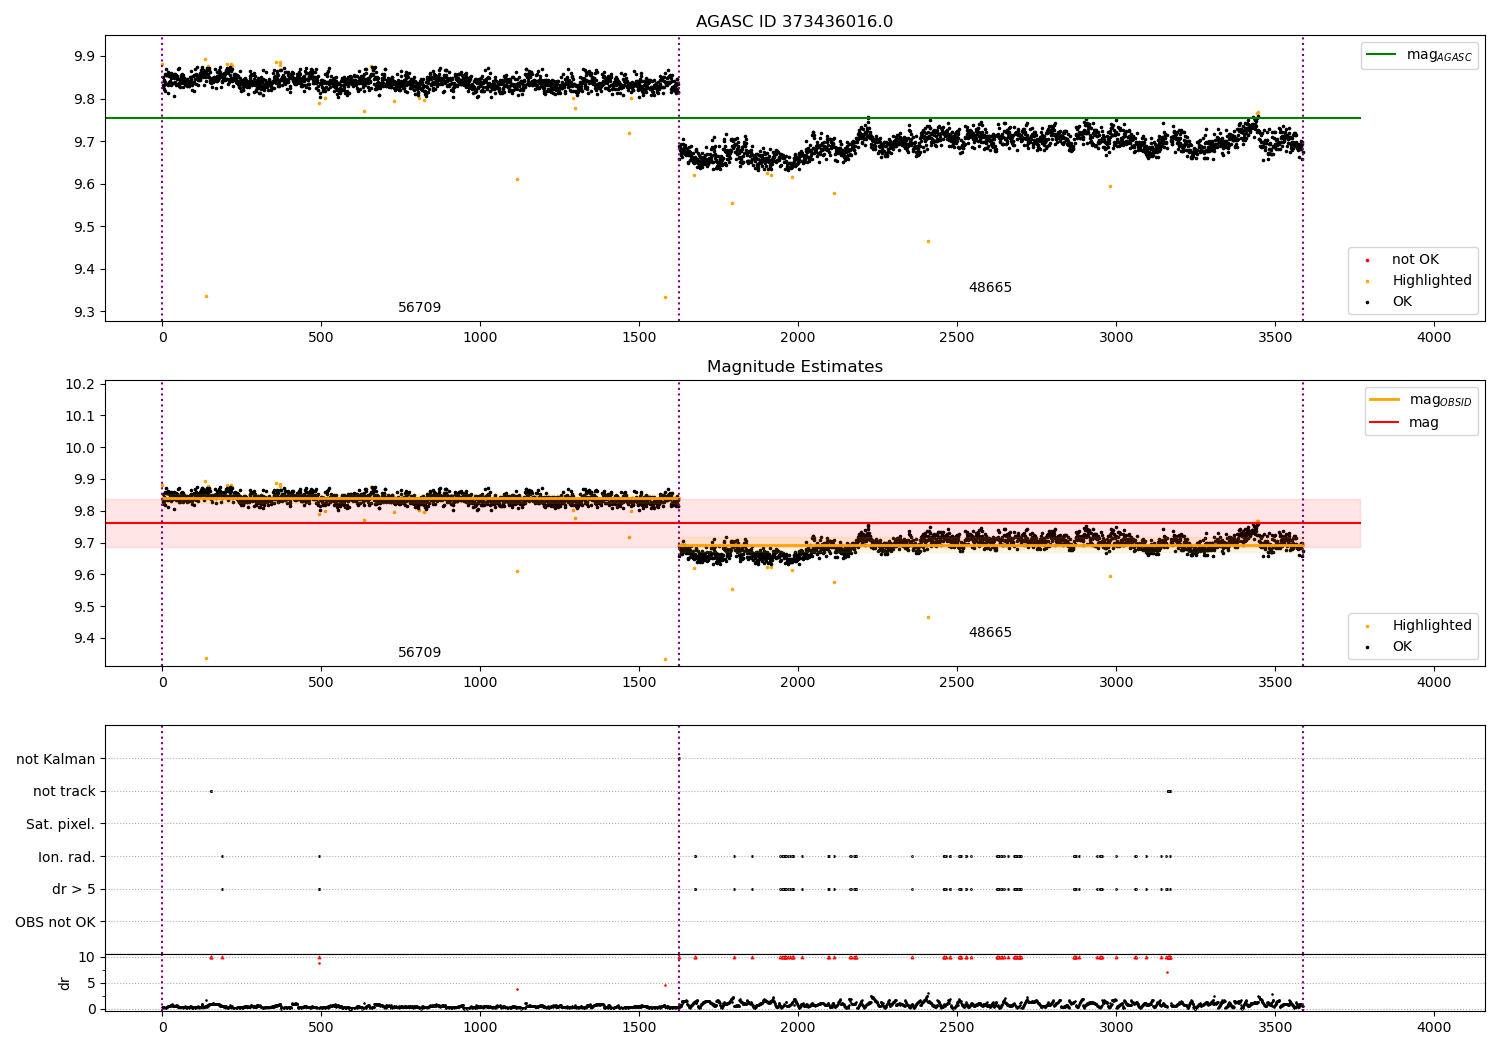Click the red mag line in middle plot
The height and width of the screenshot is (1050, 1500).
(732, 523)
